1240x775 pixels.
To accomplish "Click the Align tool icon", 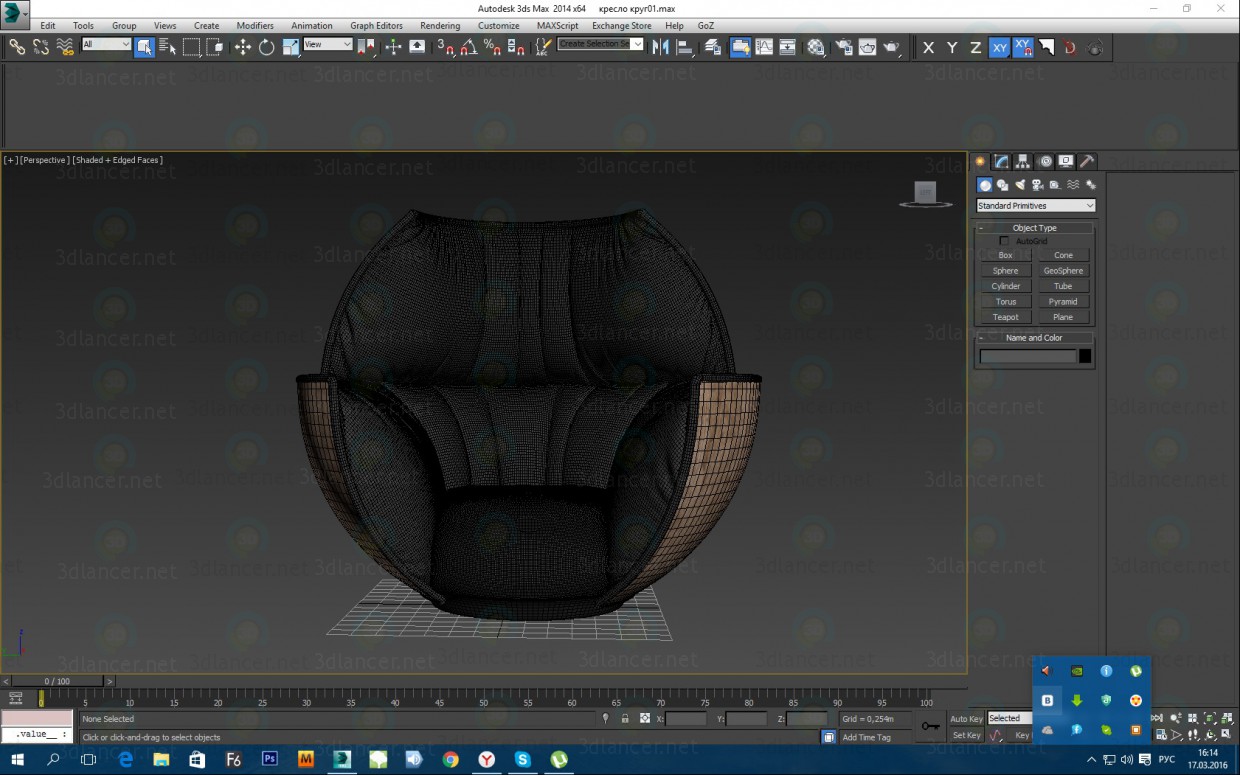I will 685,46.
